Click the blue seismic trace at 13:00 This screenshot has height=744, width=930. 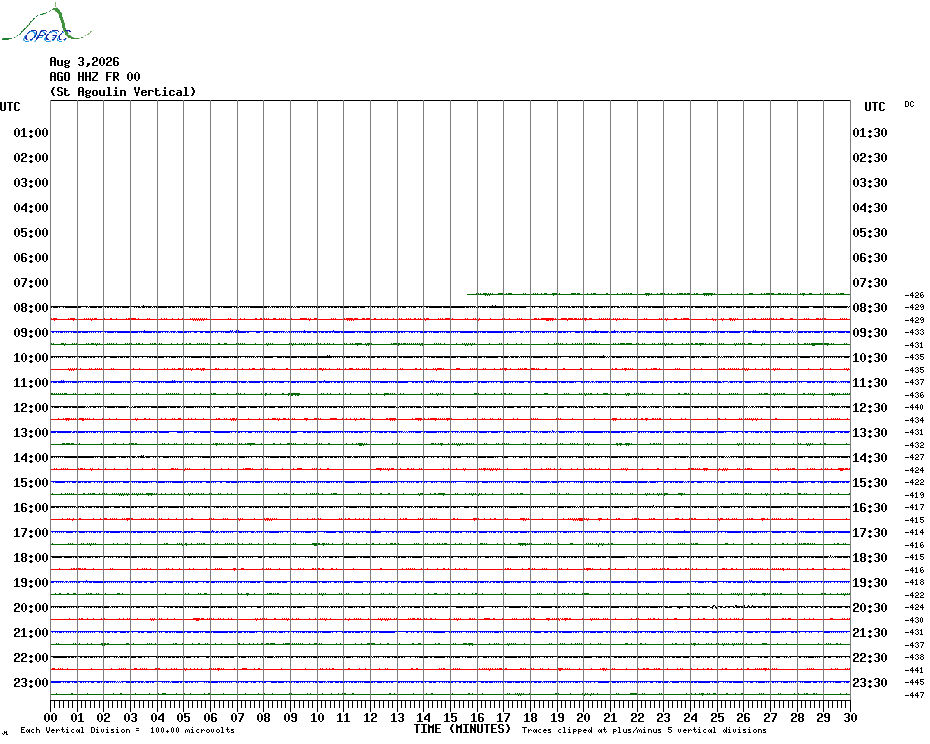point(450,433)
